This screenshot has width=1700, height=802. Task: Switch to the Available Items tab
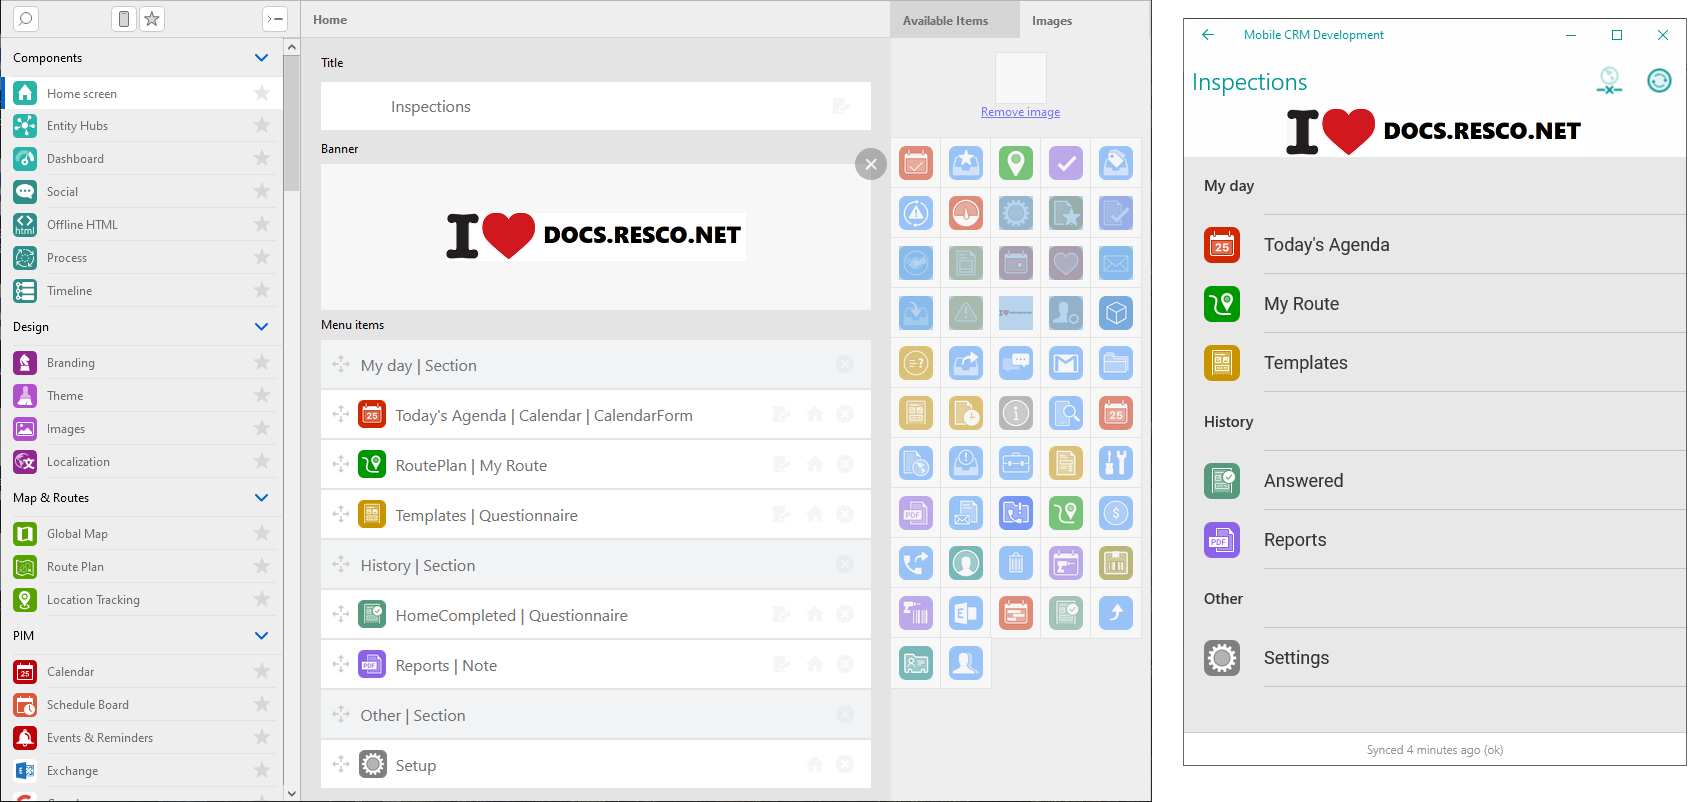[x=945, y=21]
